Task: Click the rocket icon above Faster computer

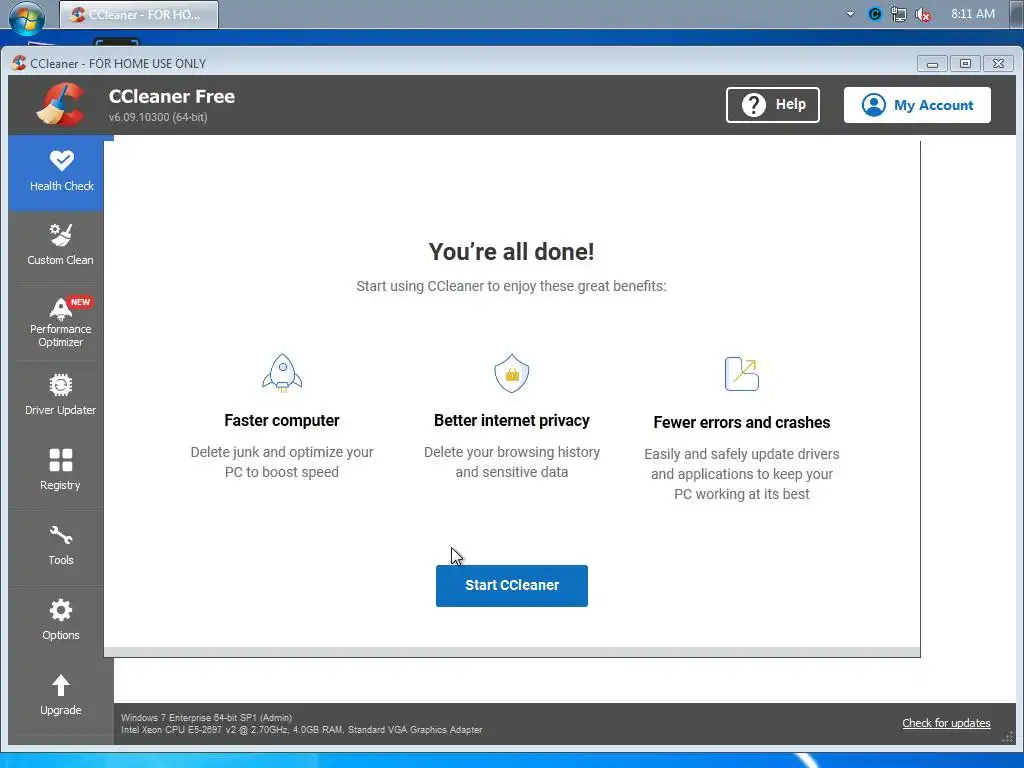Action: [x=282, y=373]
